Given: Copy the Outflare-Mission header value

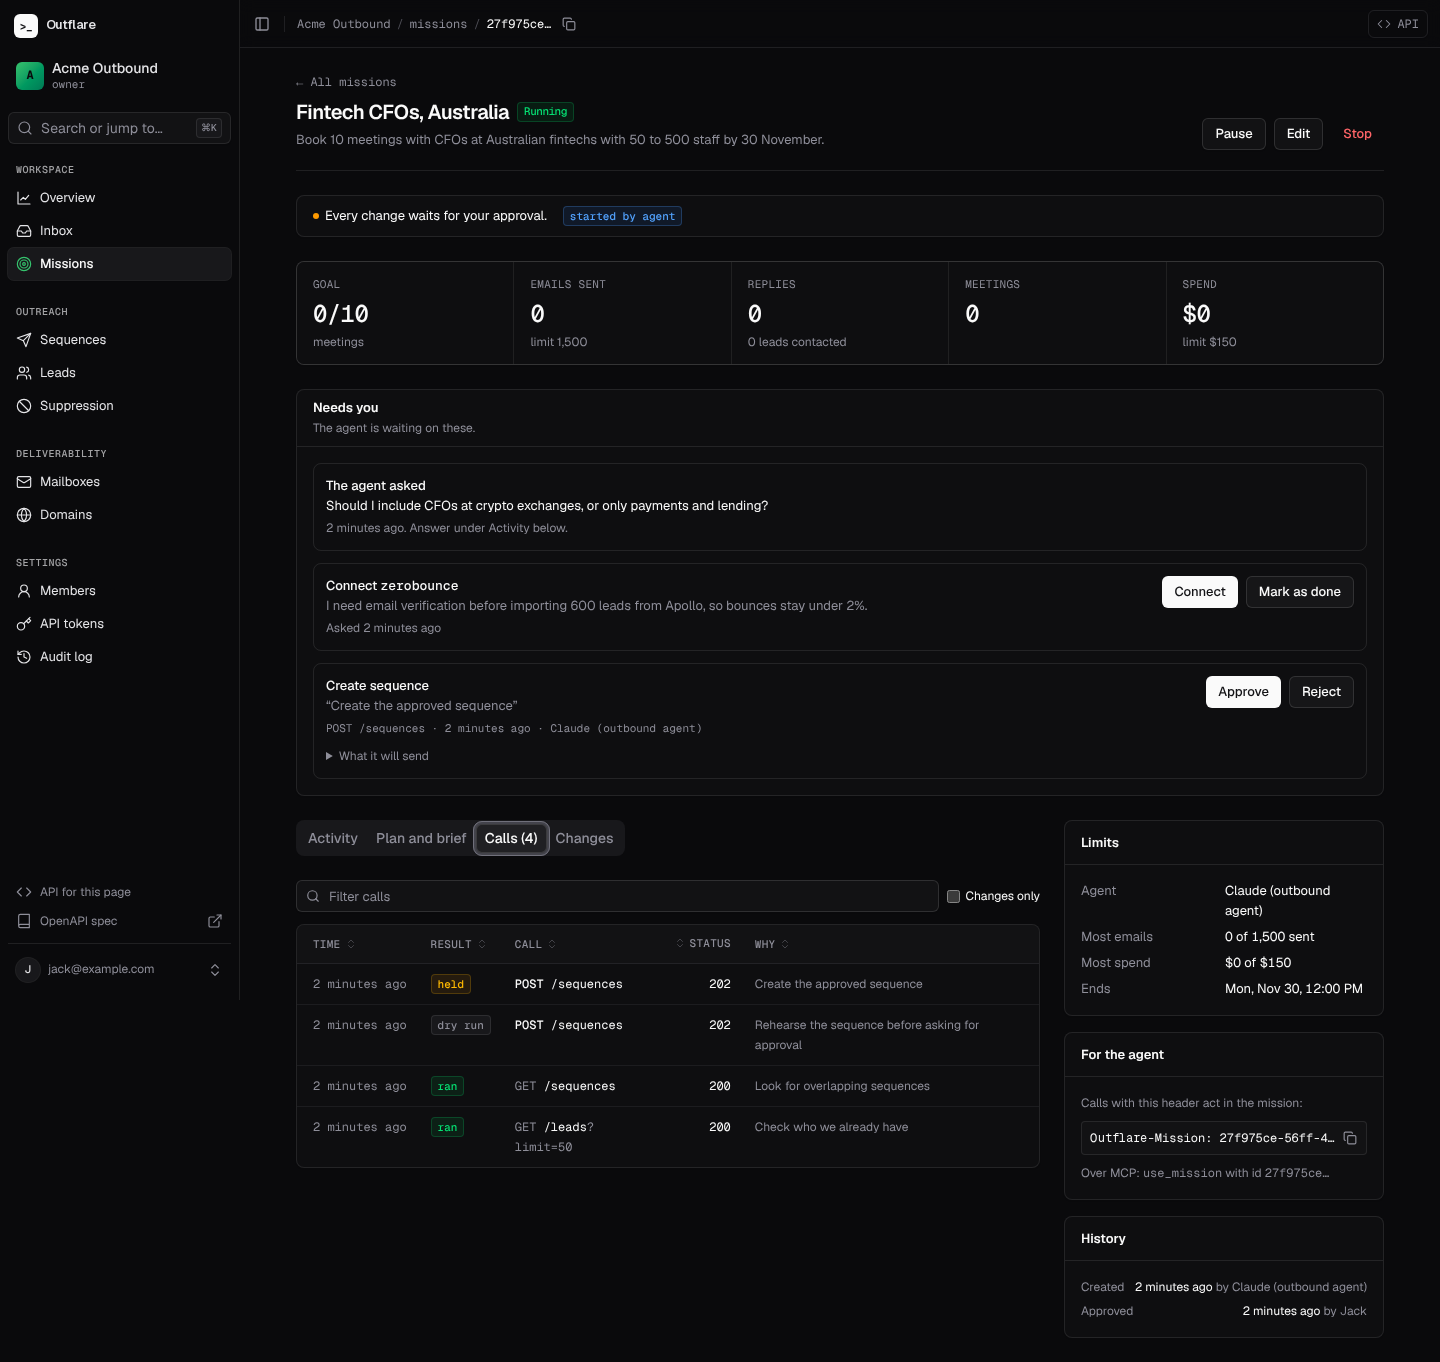Looking at the screenshot, I should (x=1350, y=1138).
